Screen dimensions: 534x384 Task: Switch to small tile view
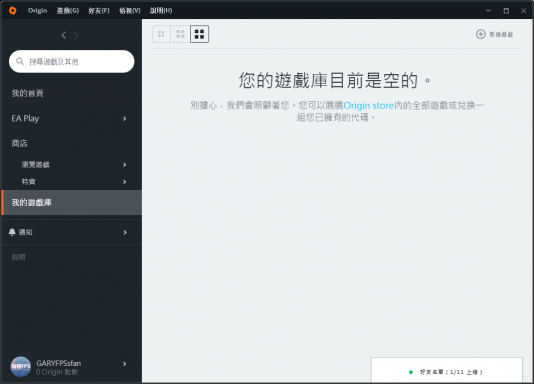(x=161, y=34)
